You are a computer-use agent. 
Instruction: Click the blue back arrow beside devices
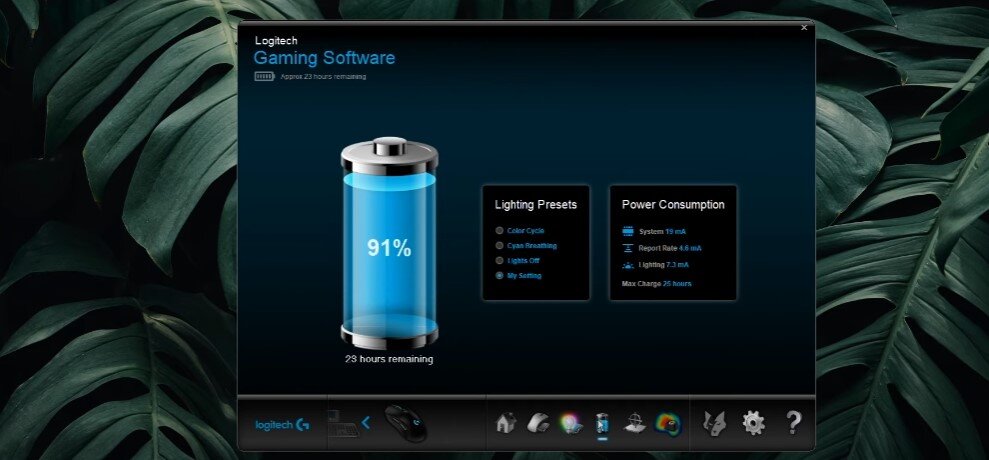[365, 423]
